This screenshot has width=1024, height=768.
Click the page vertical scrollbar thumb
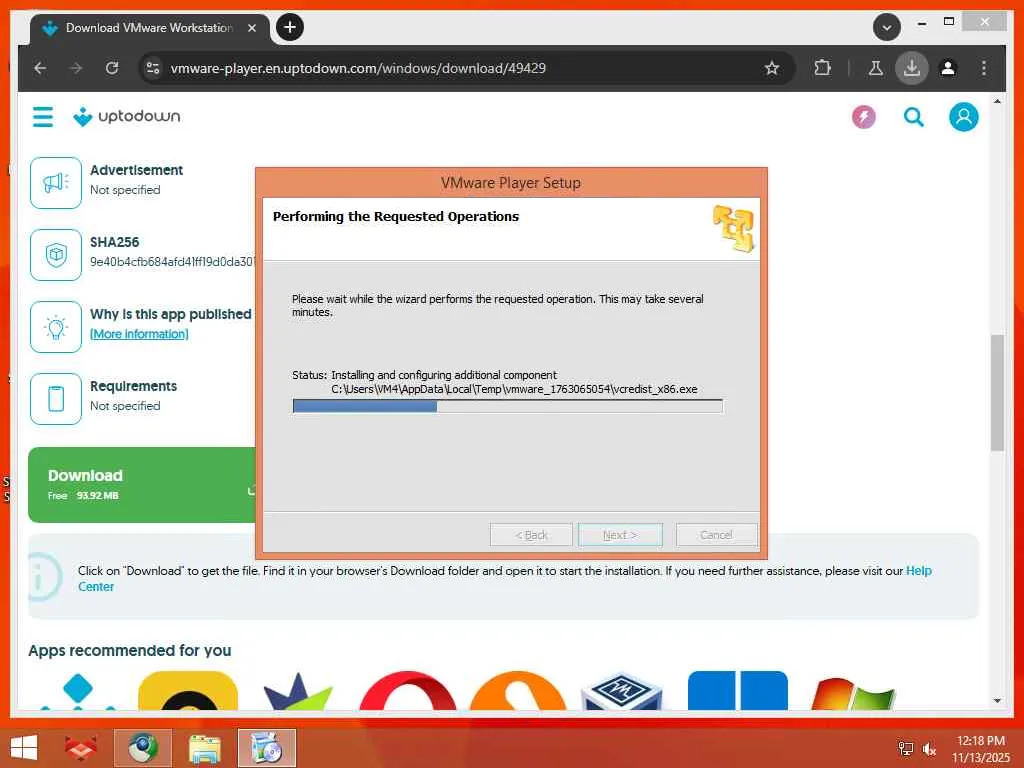997,392
